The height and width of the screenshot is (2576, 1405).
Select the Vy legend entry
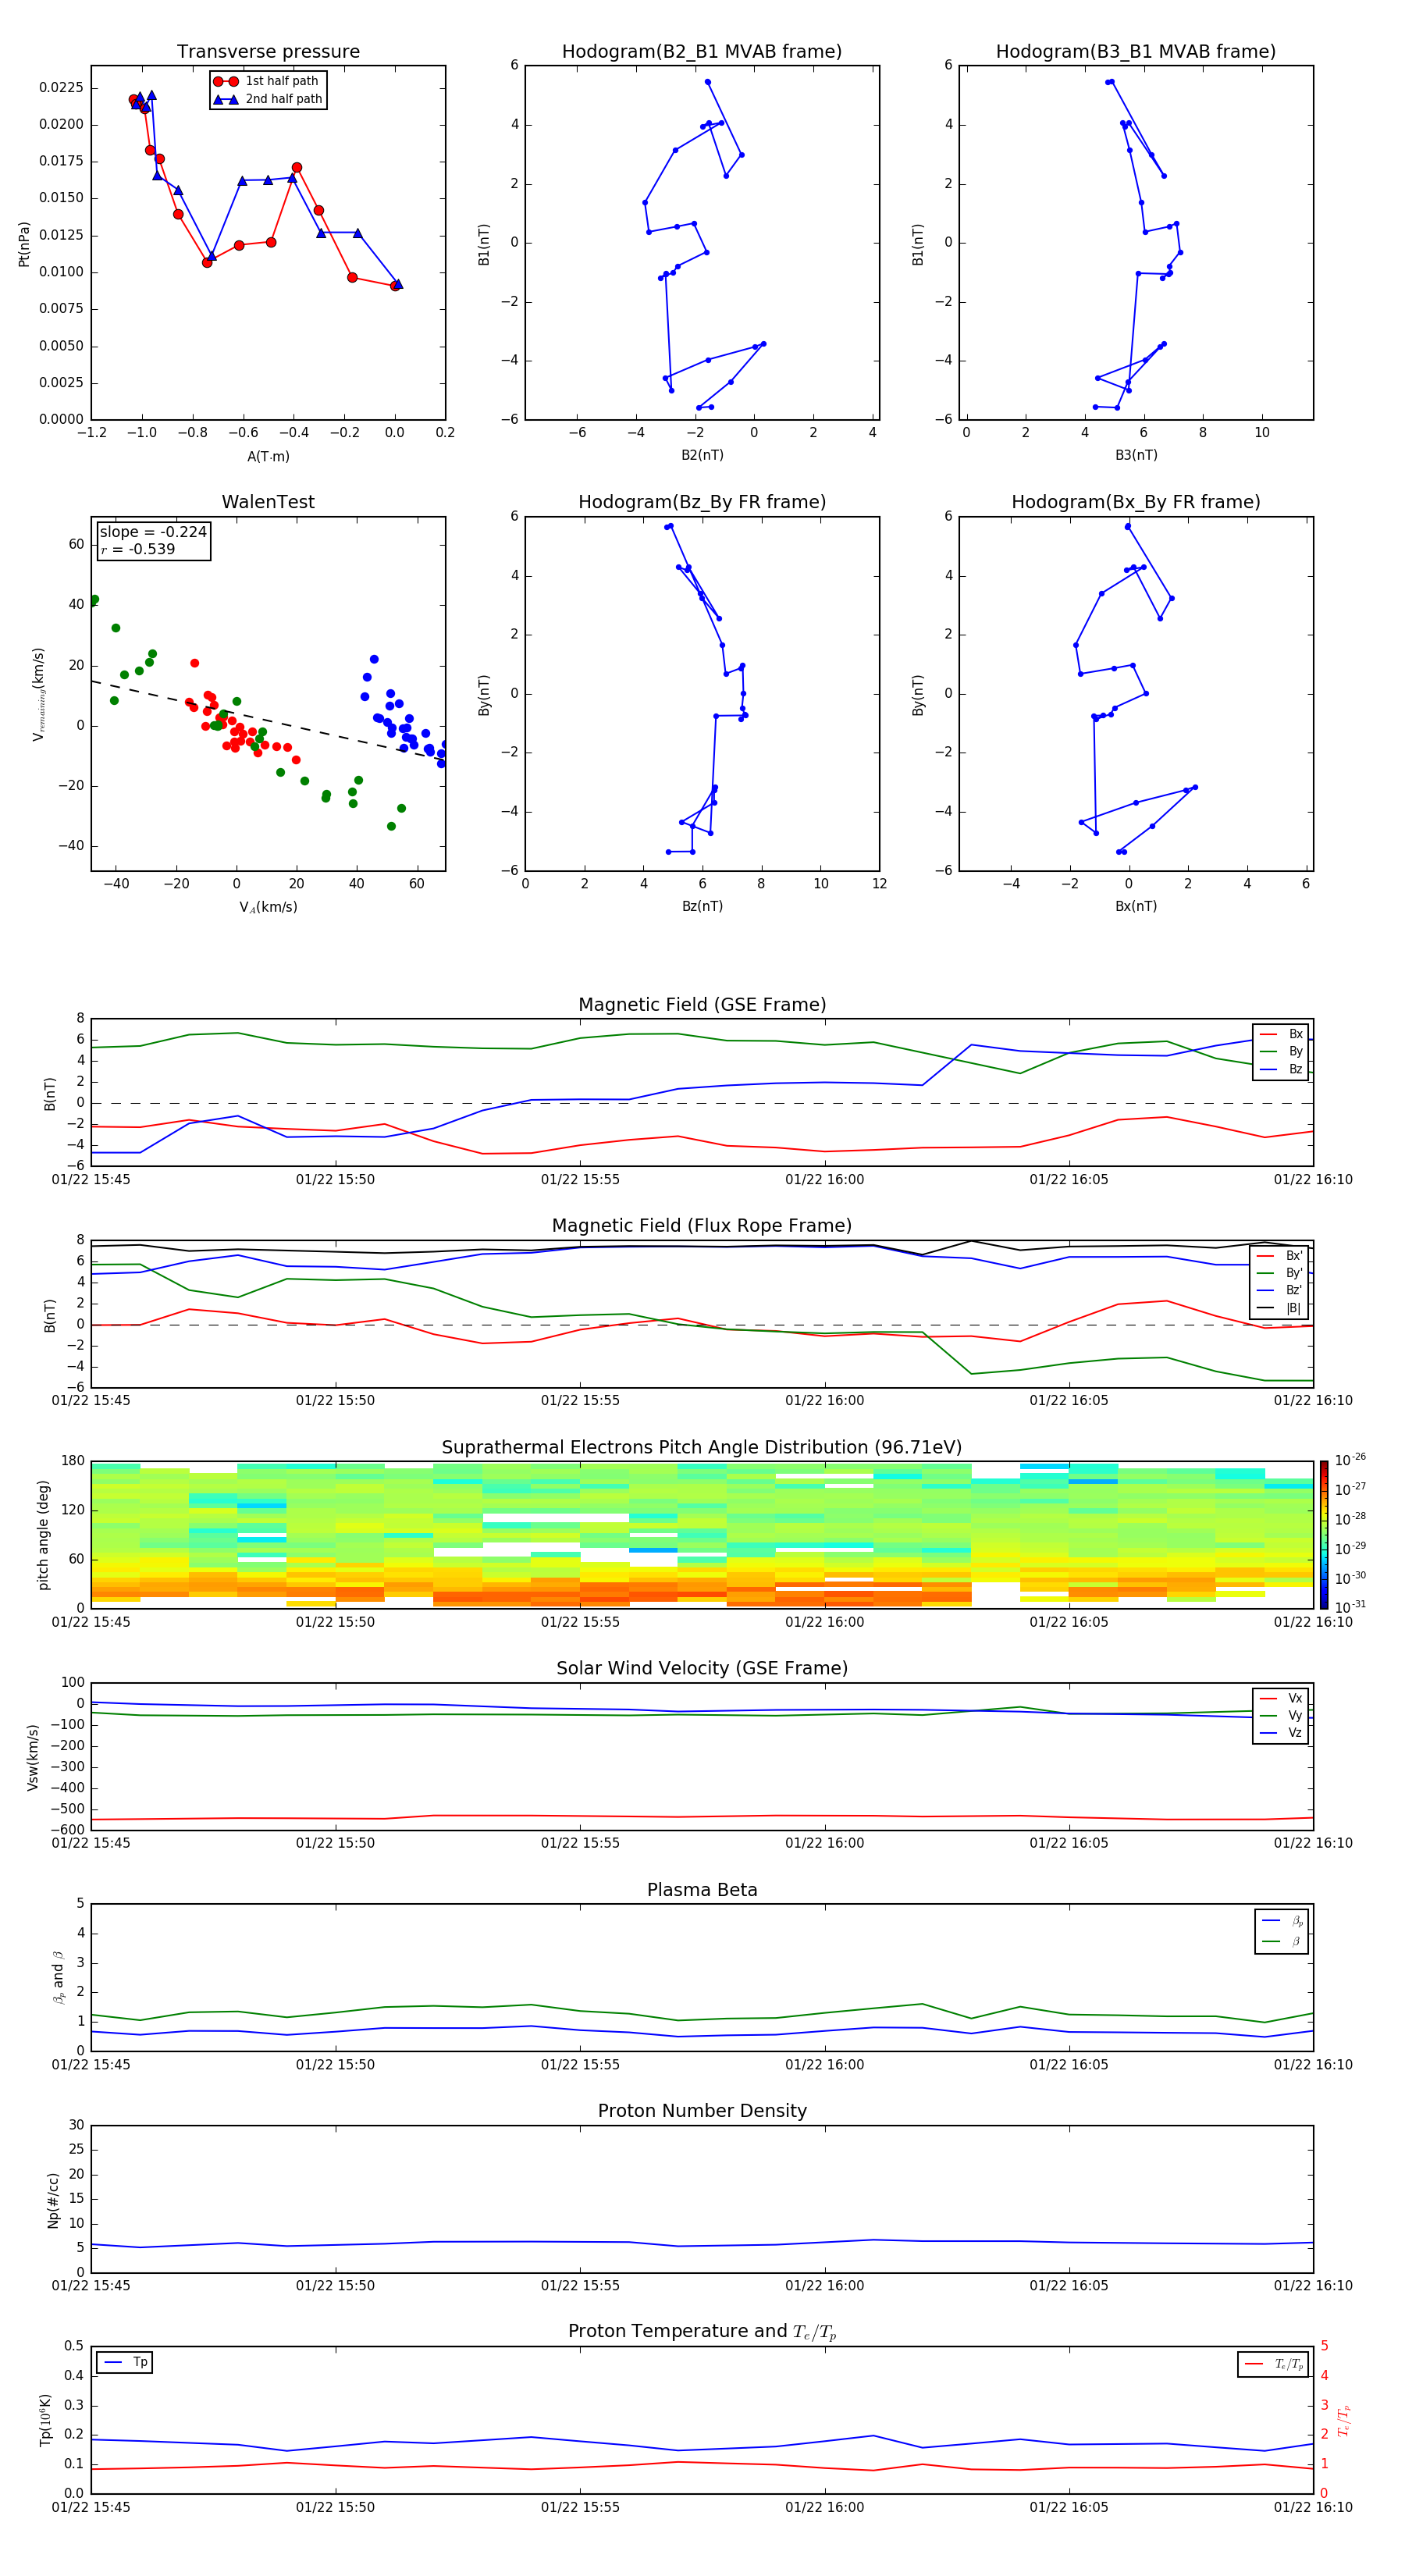(1281, 1715)
